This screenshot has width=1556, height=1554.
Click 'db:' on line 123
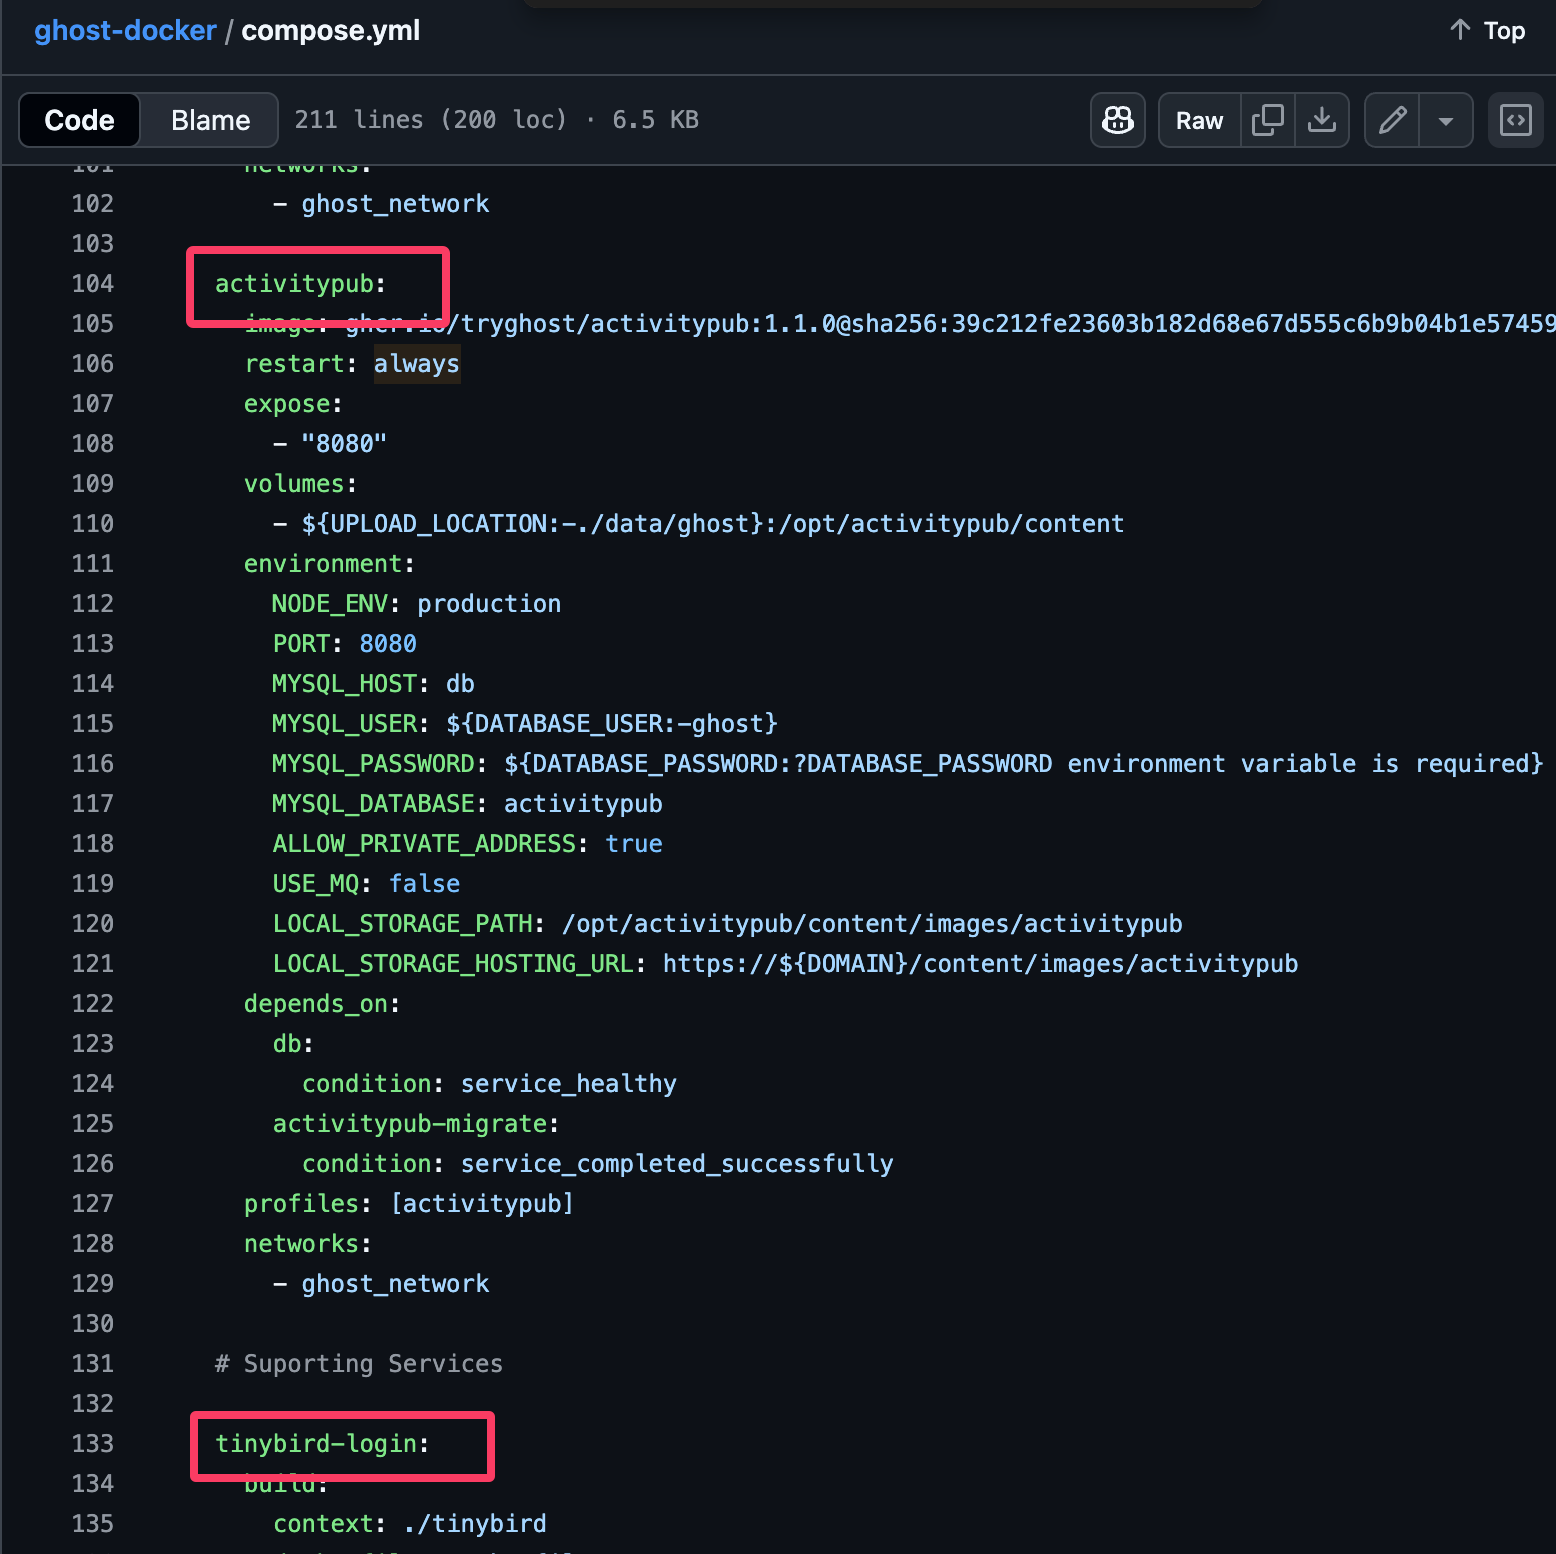293,1044
